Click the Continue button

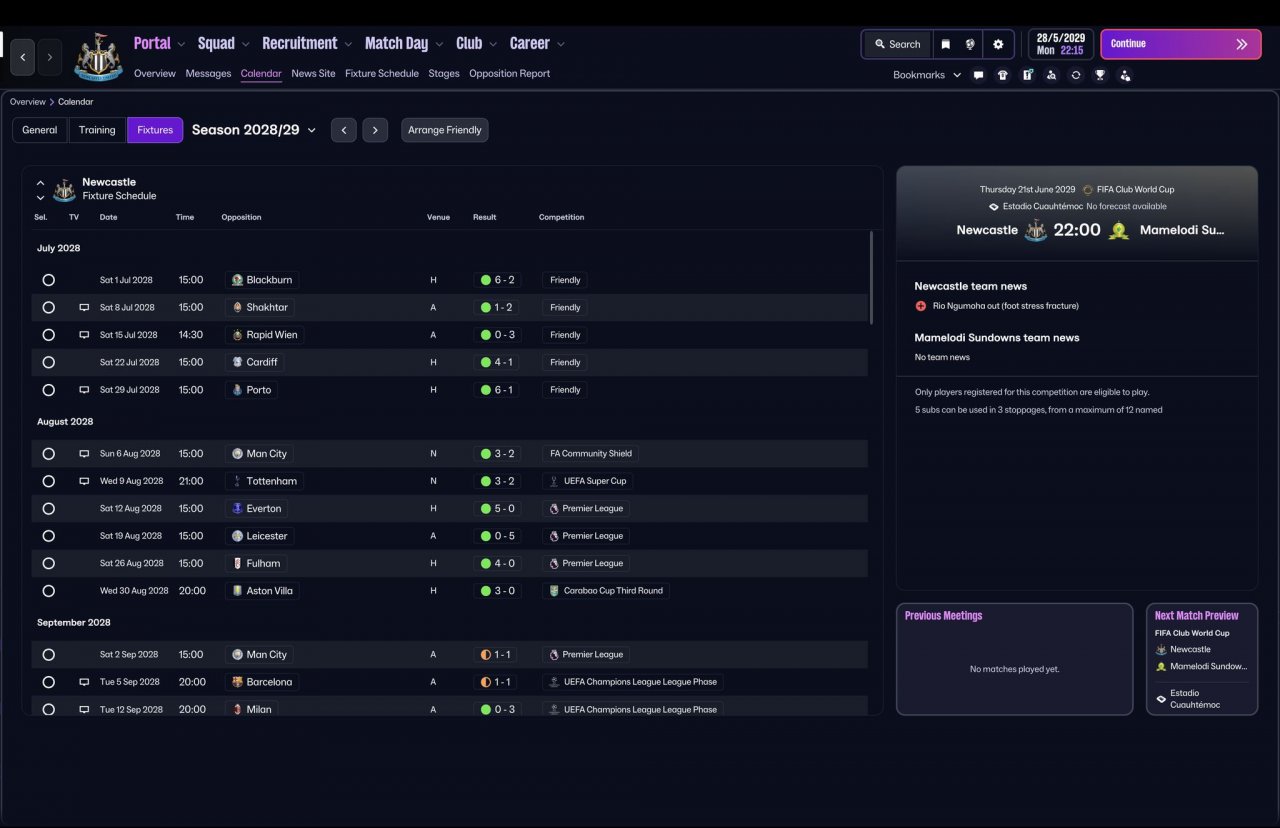[x=1181, y=44]
